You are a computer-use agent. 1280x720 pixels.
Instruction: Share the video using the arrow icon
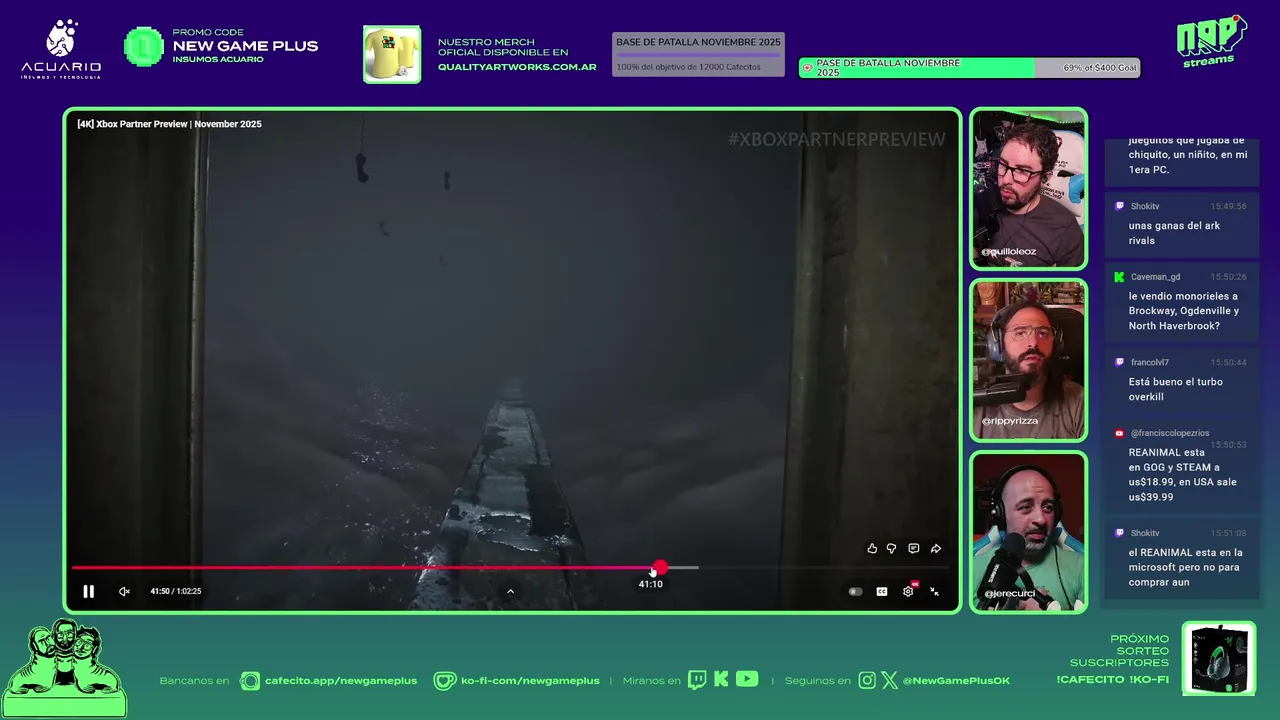click(936, 548)
